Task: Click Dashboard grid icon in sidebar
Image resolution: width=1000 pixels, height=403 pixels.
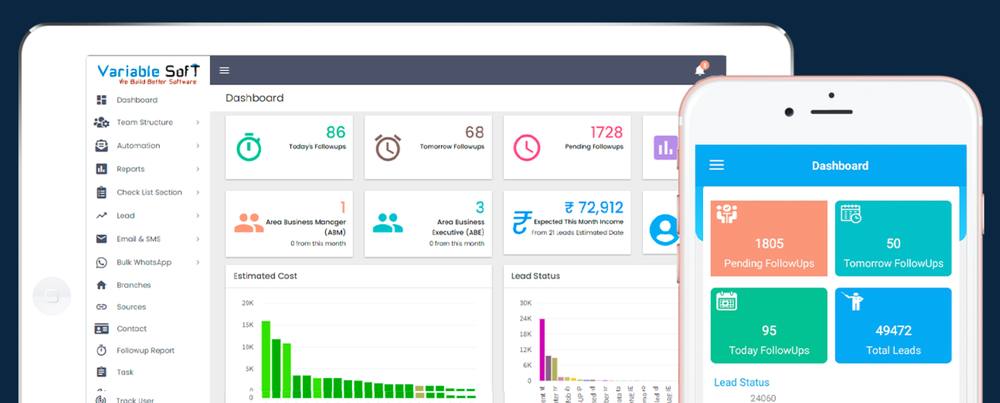Action: pos(101,100)
